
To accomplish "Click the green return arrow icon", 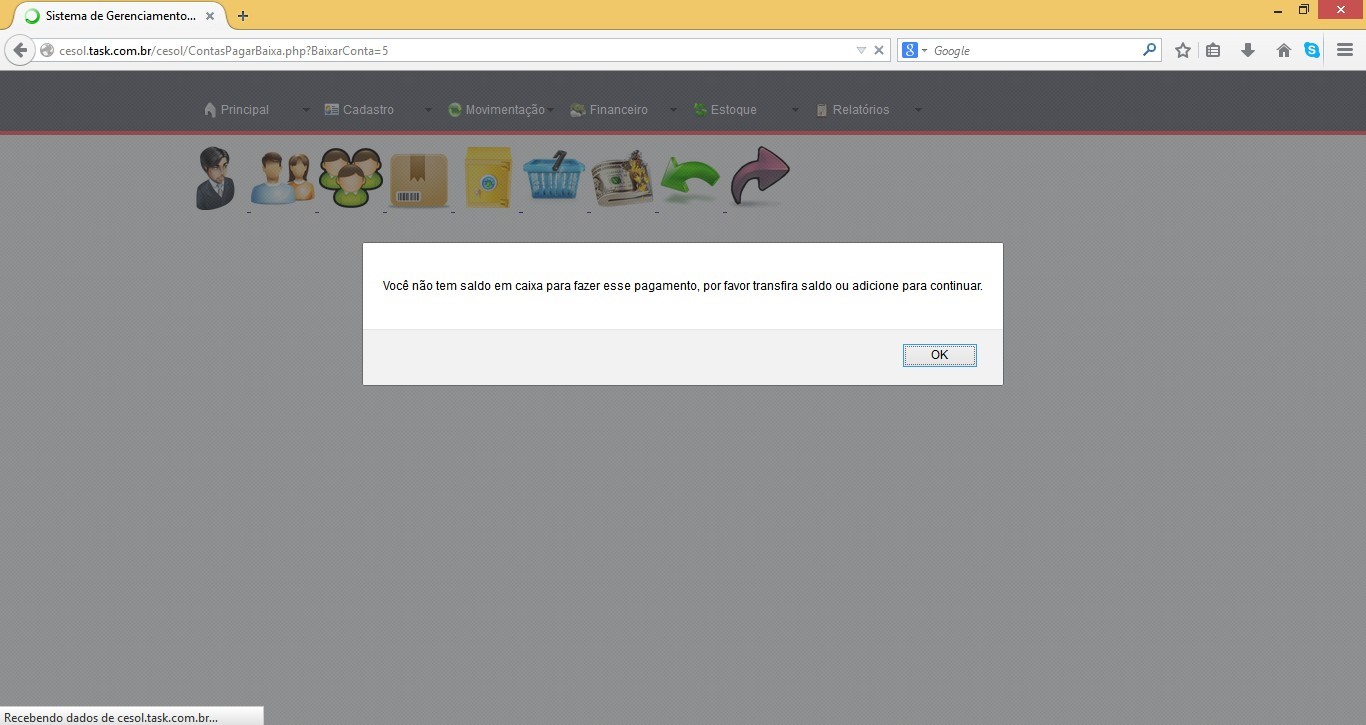I will click(691, 180).
